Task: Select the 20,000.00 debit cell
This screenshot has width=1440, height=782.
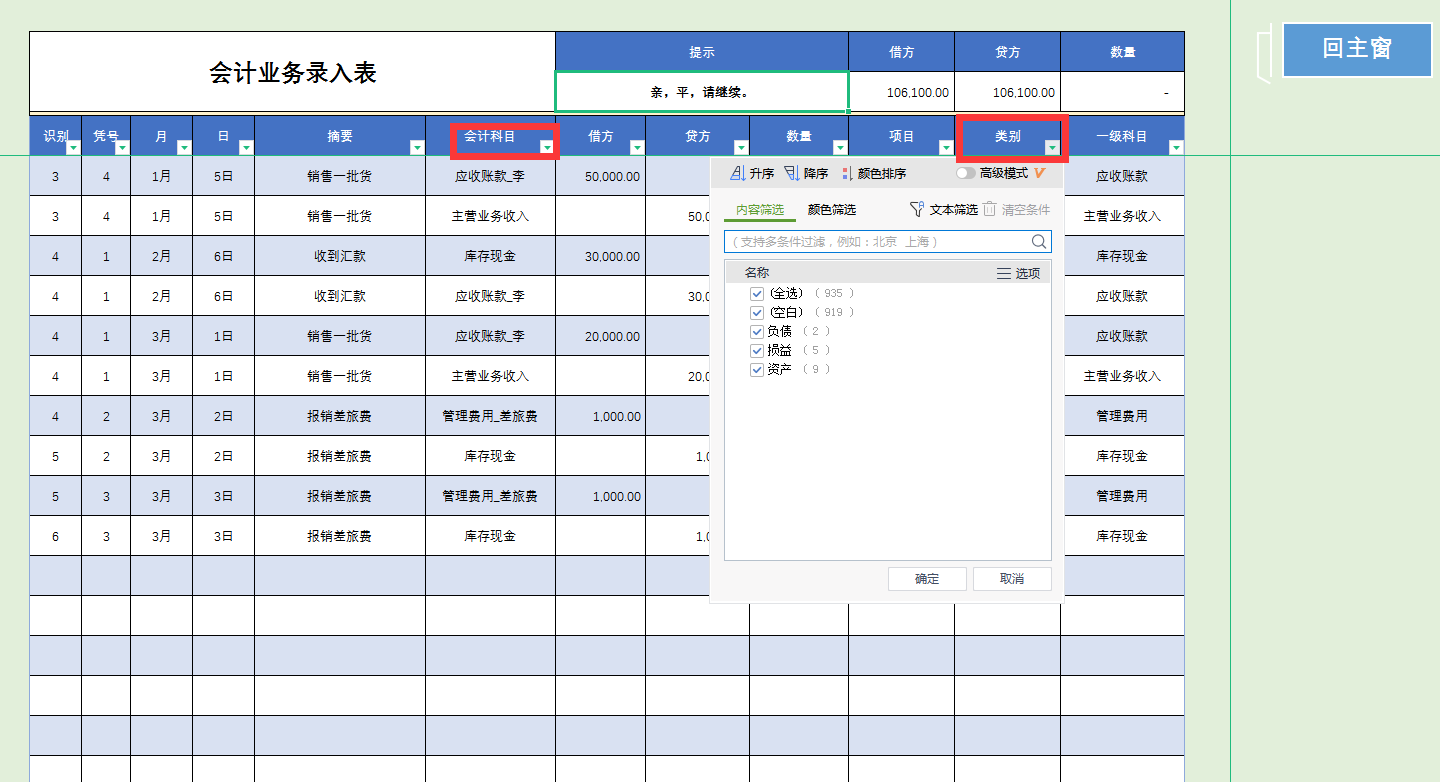Action: 601,336
